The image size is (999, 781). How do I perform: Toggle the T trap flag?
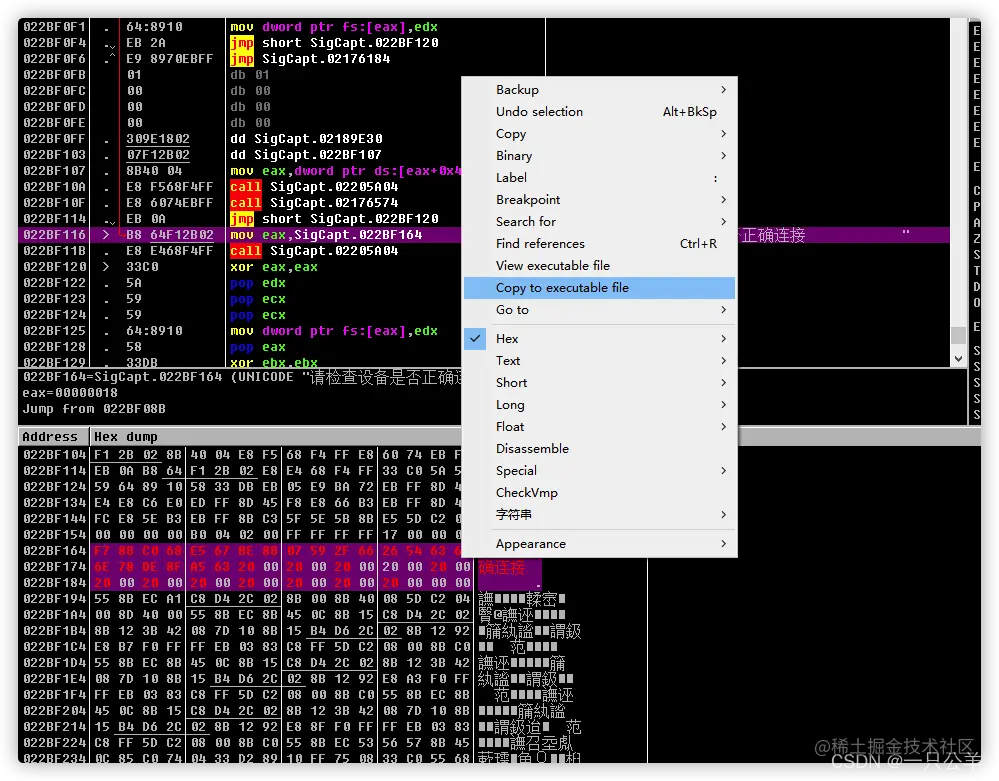pos(977,268)
